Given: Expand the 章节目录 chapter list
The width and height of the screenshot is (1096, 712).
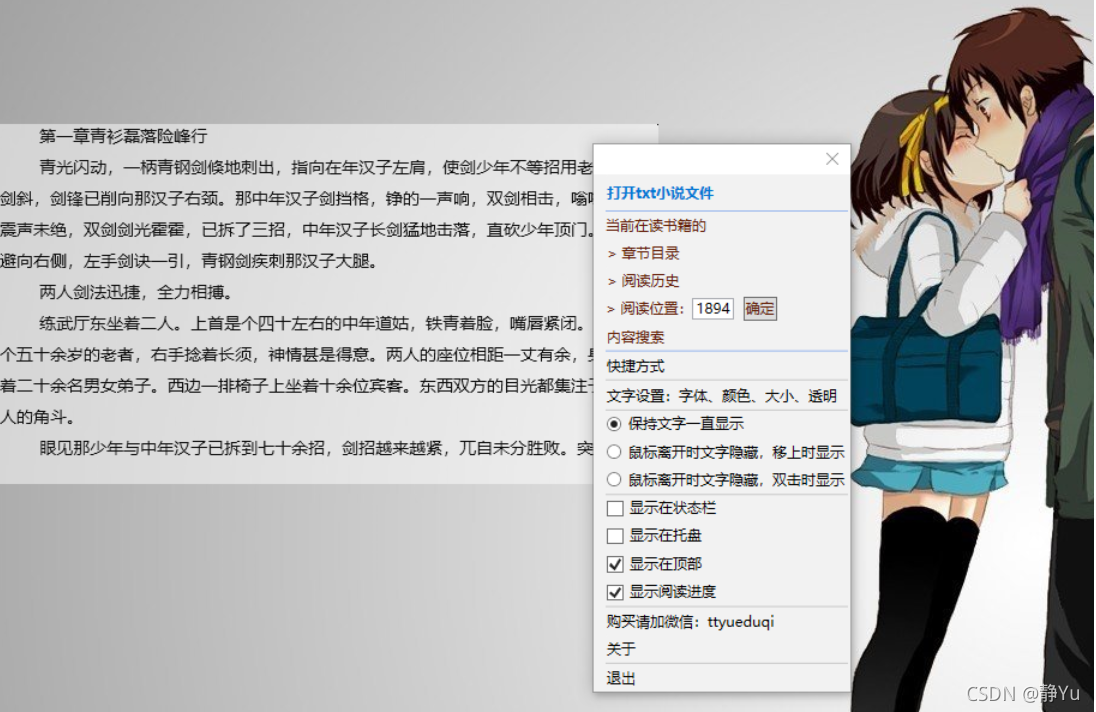Looking at the screenshot, I should point(650,253).
